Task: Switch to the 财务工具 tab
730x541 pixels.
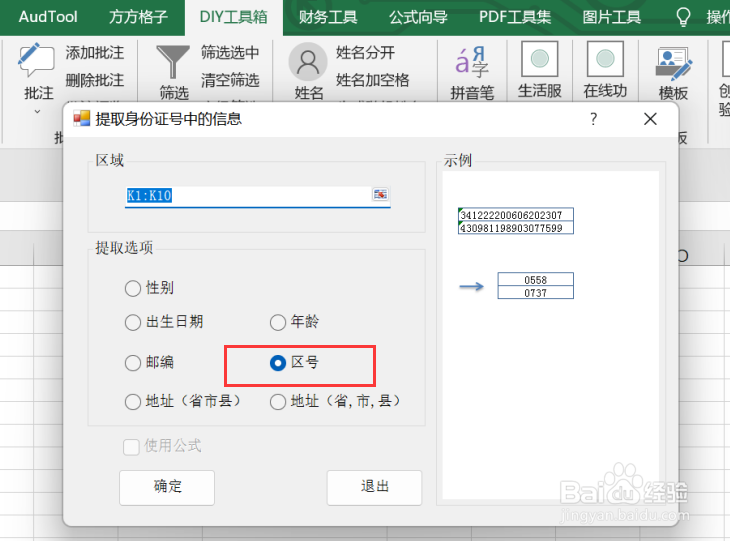Action: (x=328, y=17)
